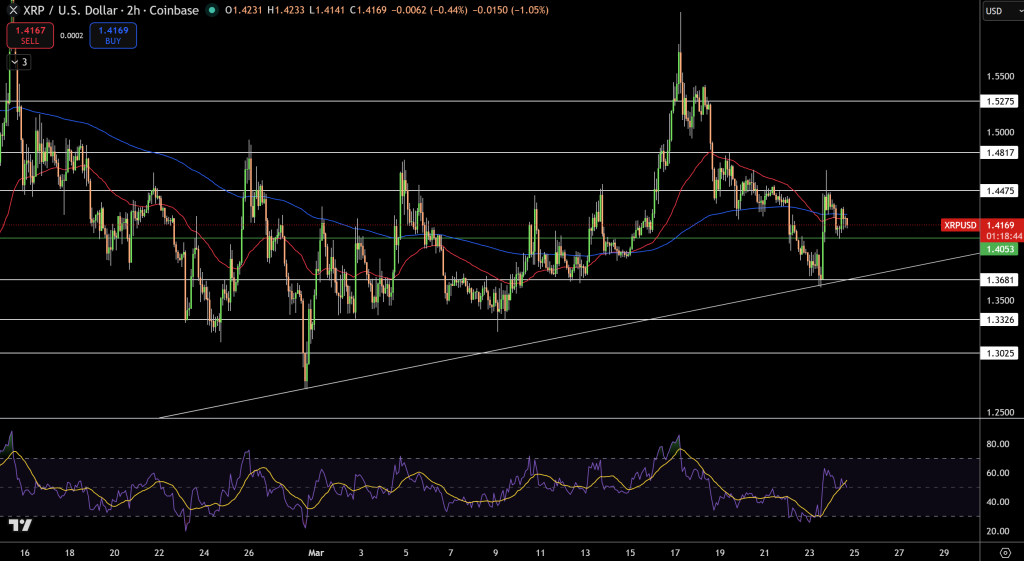
Task: Click date 21 on the time axis
Action: coord(765,552)
